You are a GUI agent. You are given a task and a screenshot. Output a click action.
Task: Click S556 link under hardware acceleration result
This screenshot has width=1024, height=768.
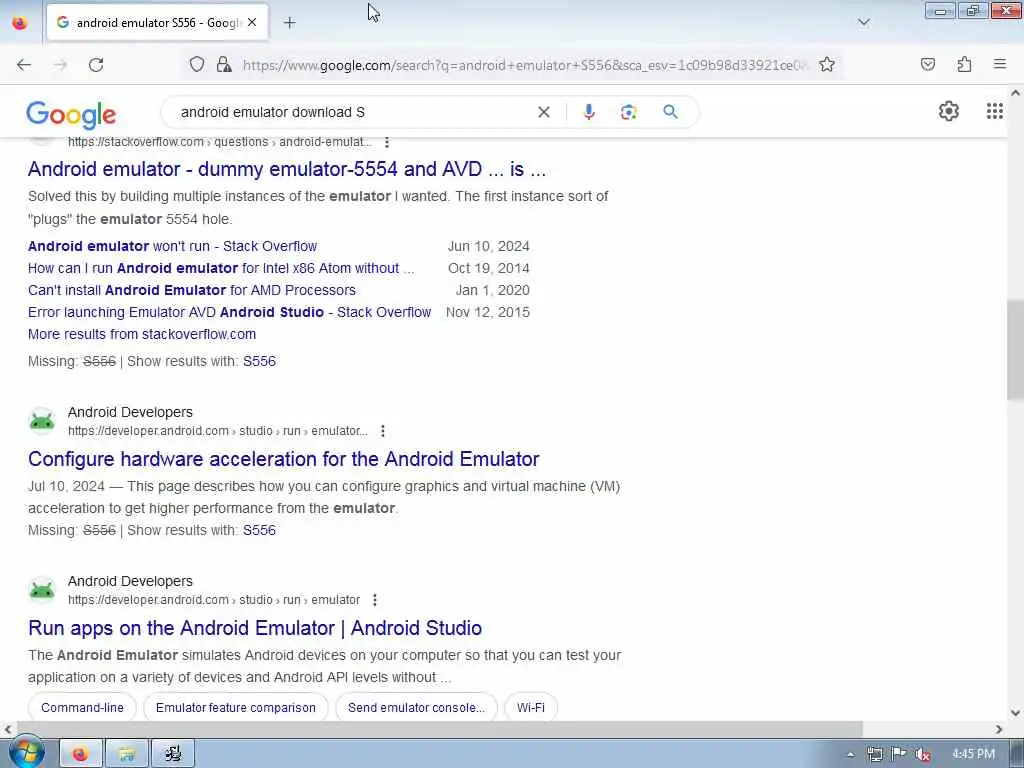(259, 530)
